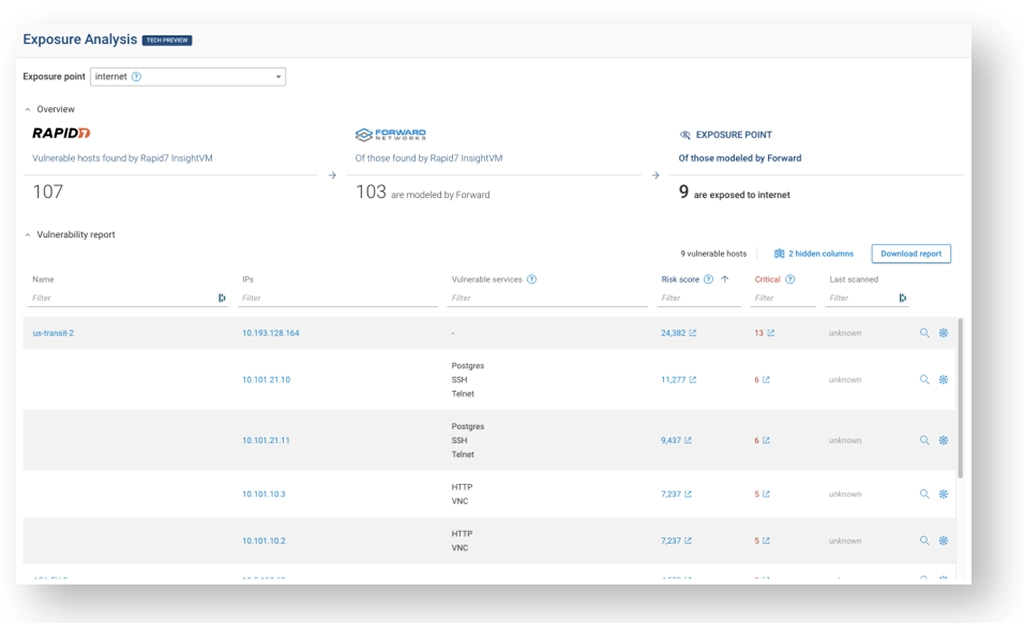Click the help icon beside Risk score header

click(x=708, y=279)
